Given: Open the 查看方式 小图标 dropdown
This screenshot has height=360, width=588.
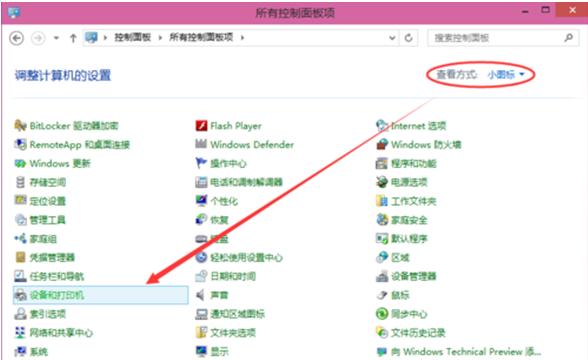Looking at the screenshot, I should (x=506, y=74).
